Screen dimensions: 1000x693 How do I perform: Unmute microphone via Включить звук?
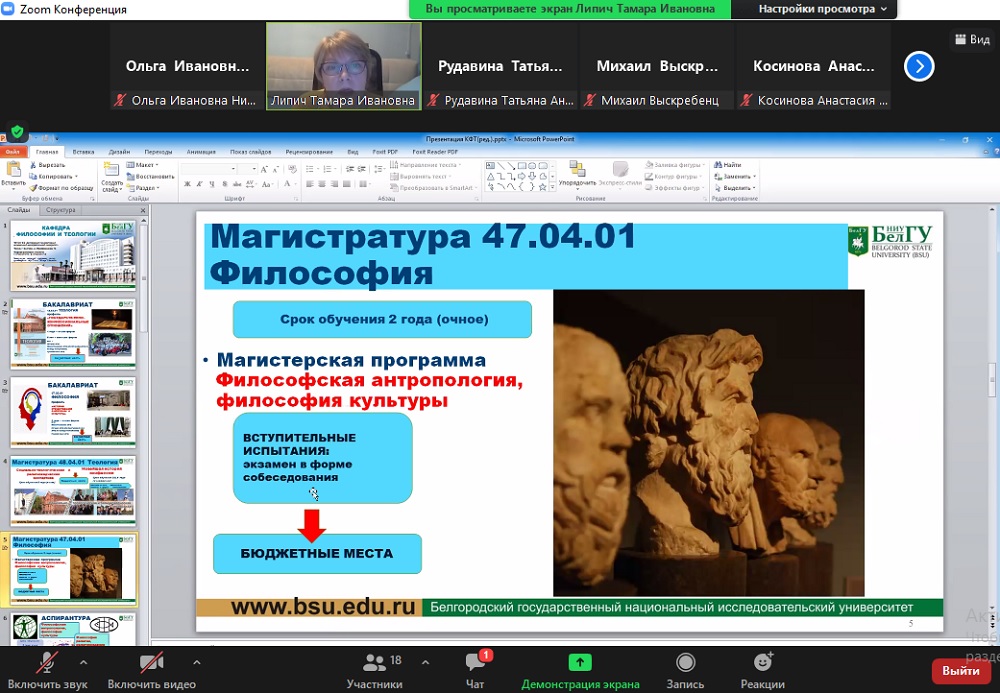coord(45,669)
